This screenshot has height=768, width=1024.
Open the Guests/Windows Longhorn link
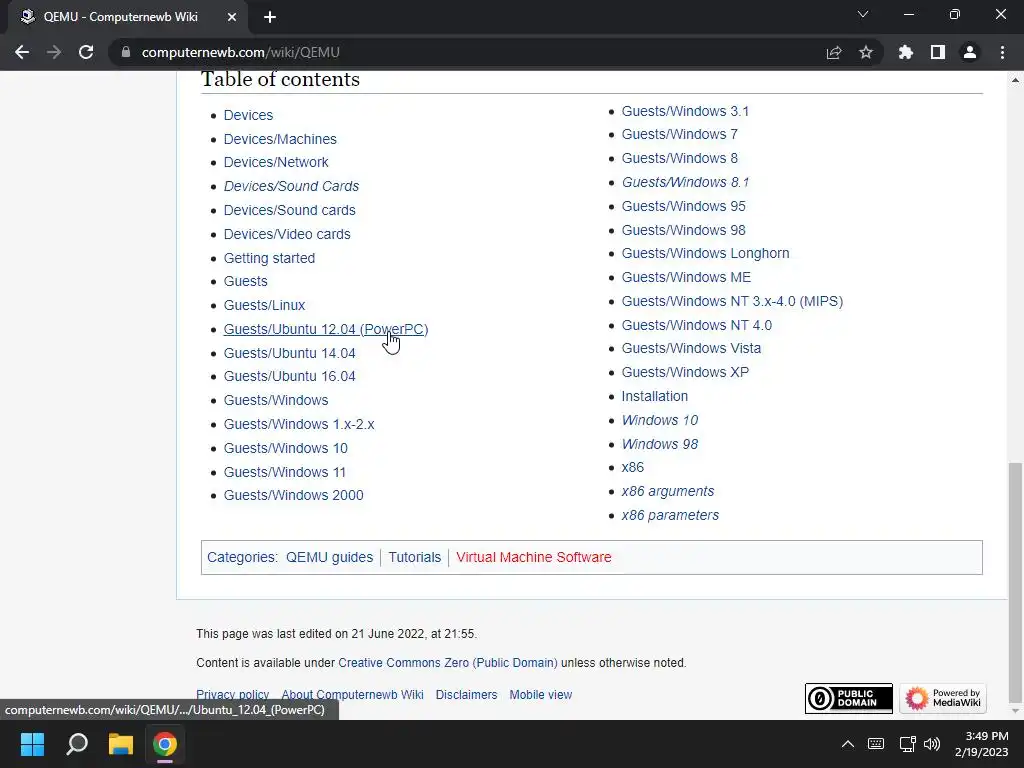pyautogui.click(x=705, y=253)
